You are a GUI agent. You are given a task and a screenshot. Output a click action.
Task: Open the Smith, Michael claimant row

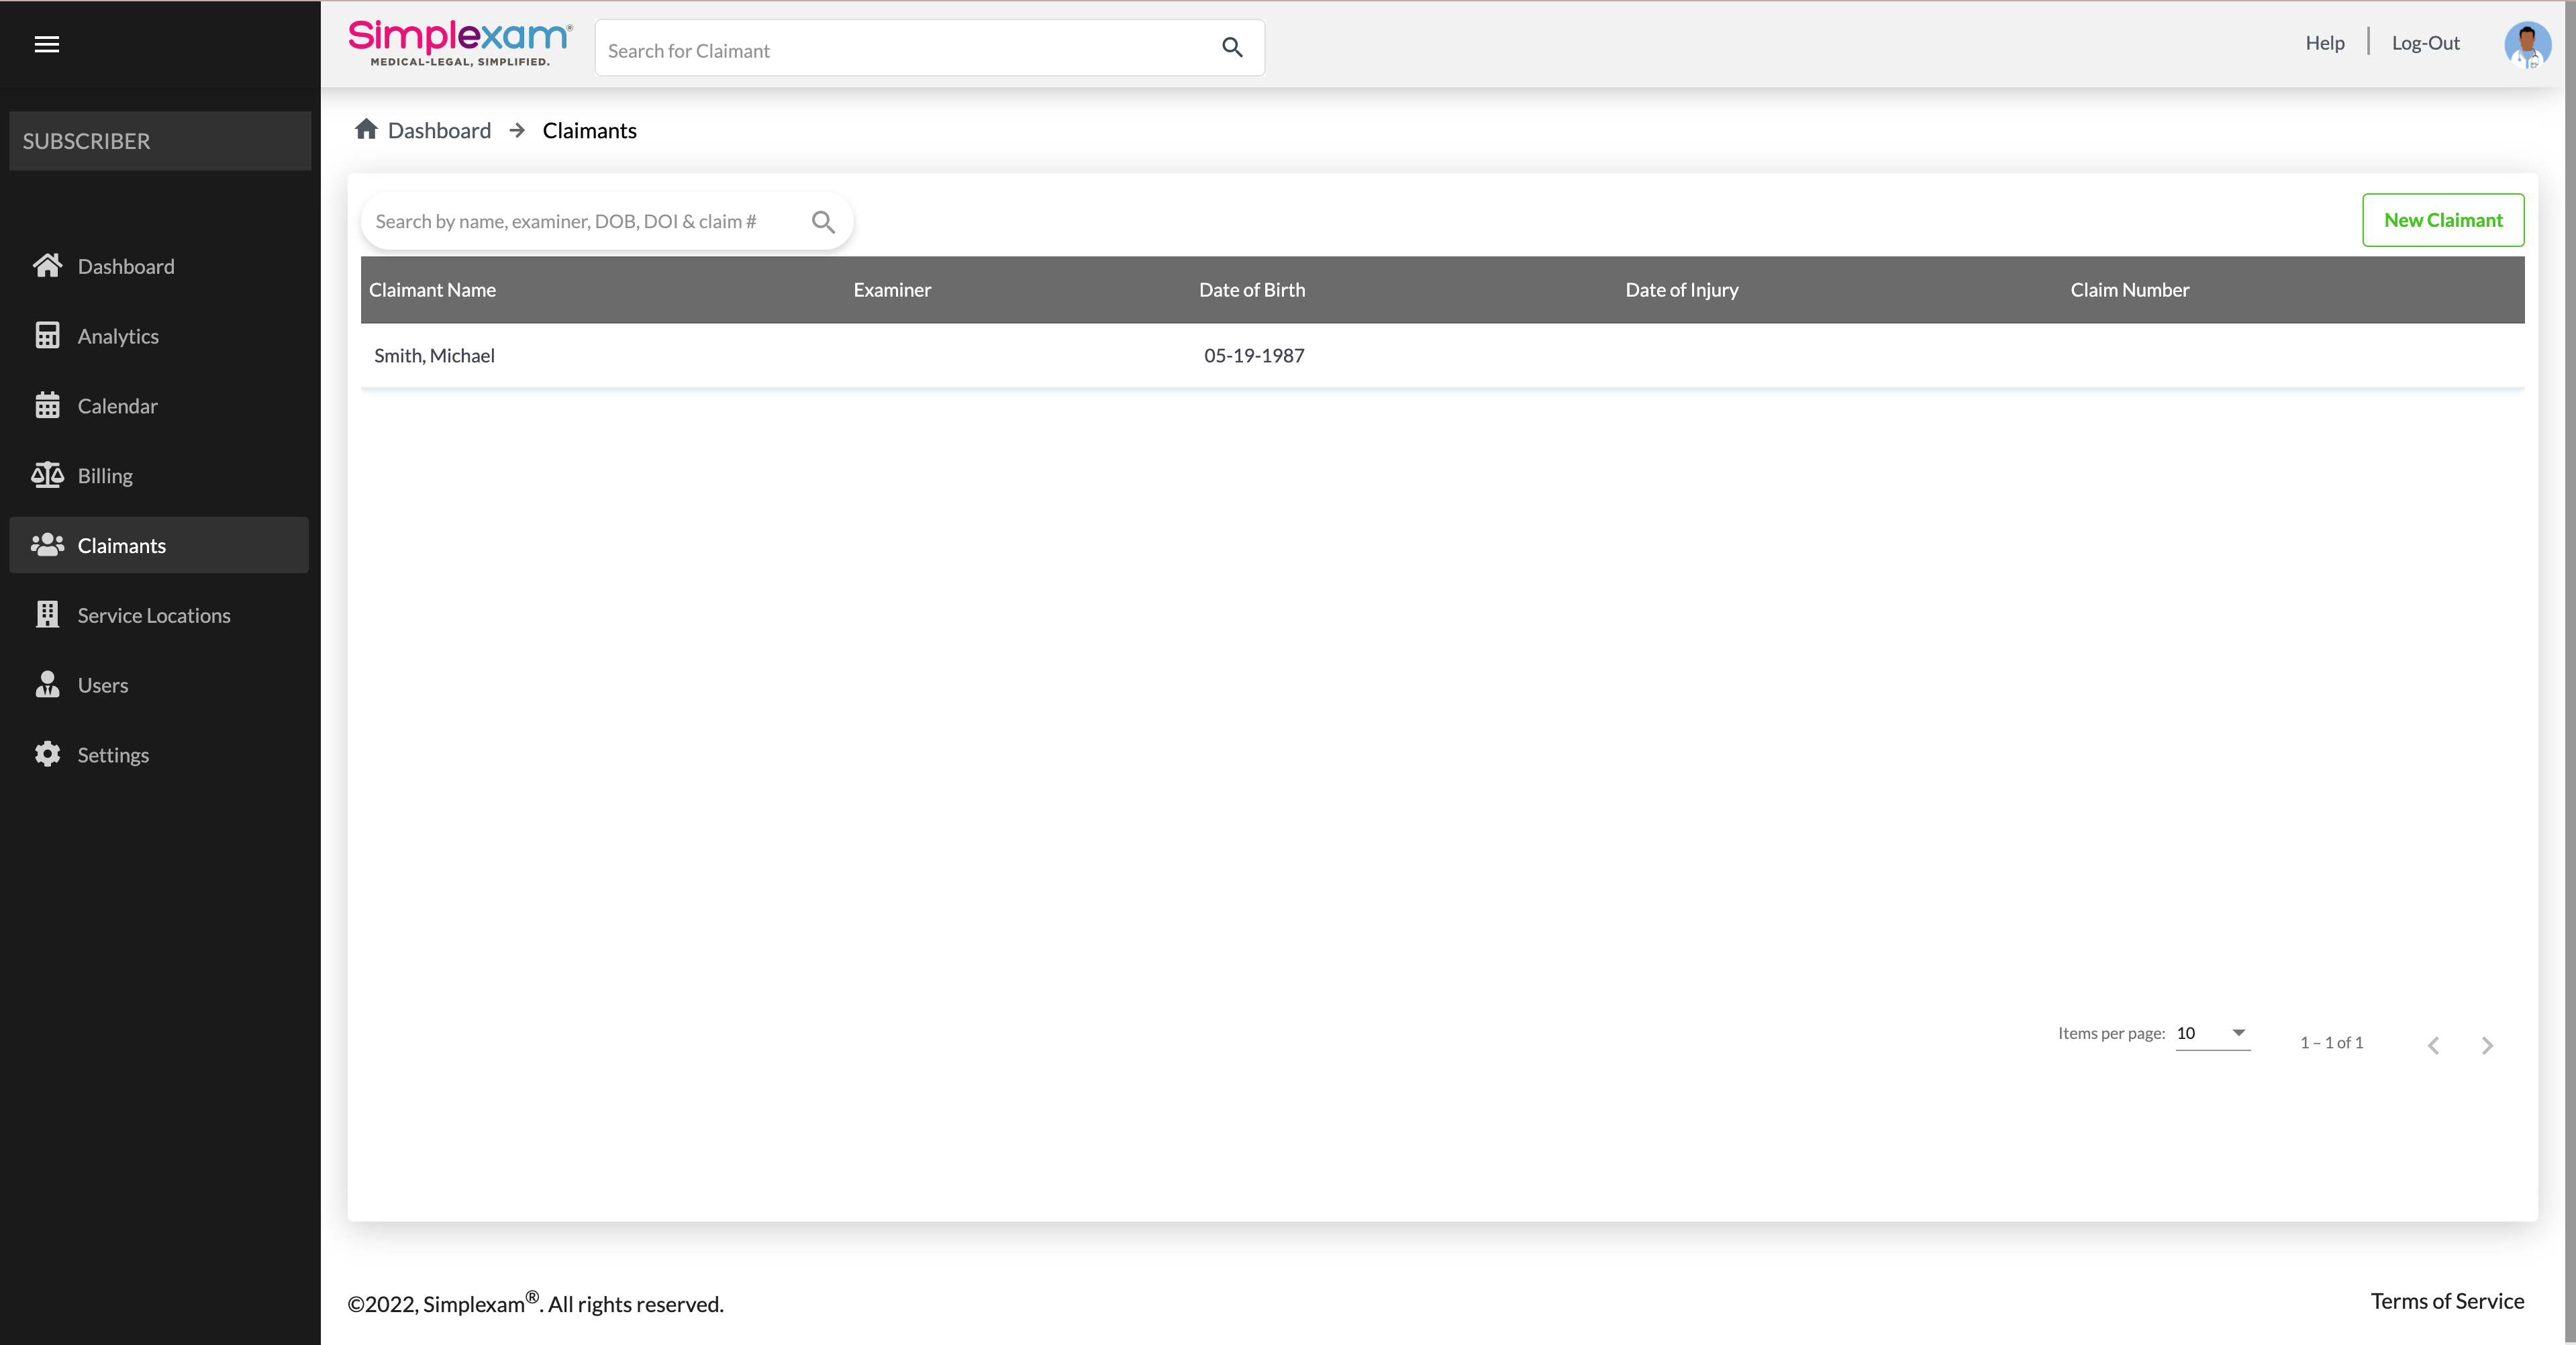pos(434,356)
